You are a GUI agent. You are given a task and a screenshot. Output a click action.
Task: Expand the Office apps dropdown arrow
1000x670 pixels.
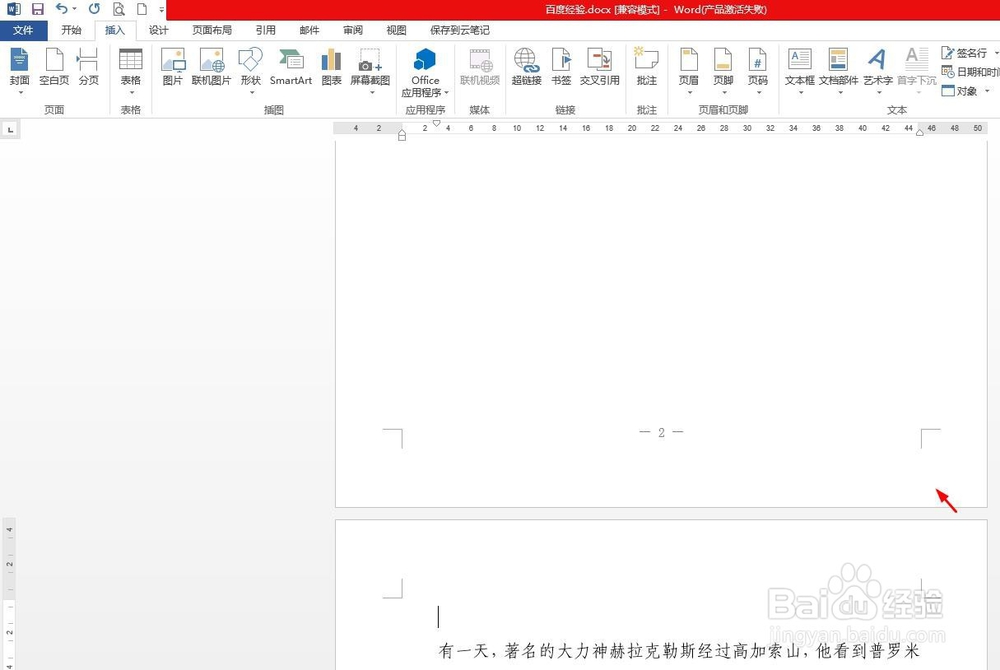pos(447,93)
